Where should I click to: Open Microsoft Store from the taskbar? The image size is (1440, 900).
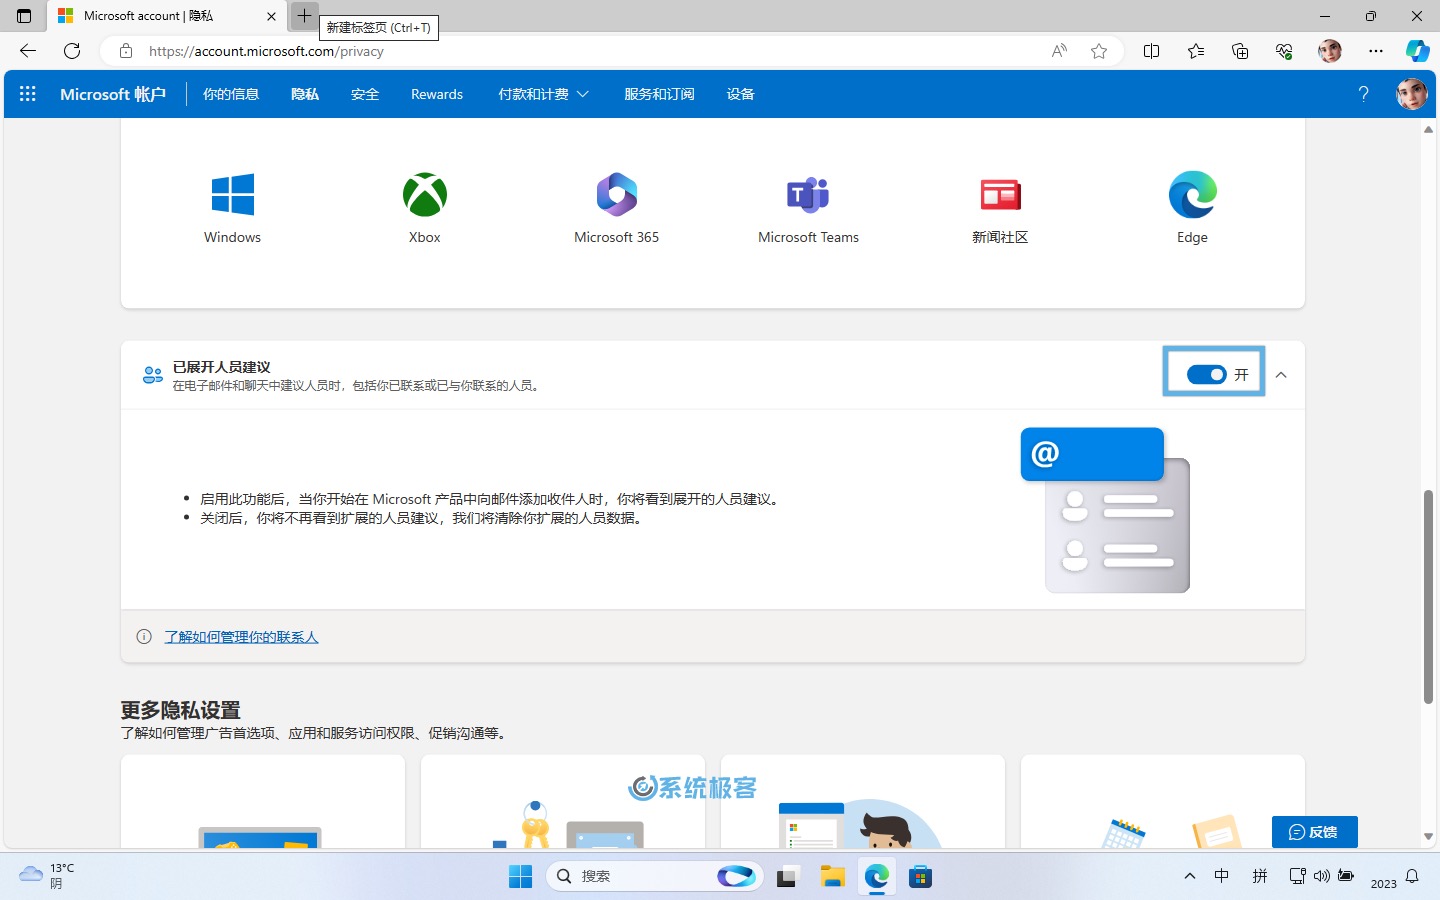click(921, 876)
